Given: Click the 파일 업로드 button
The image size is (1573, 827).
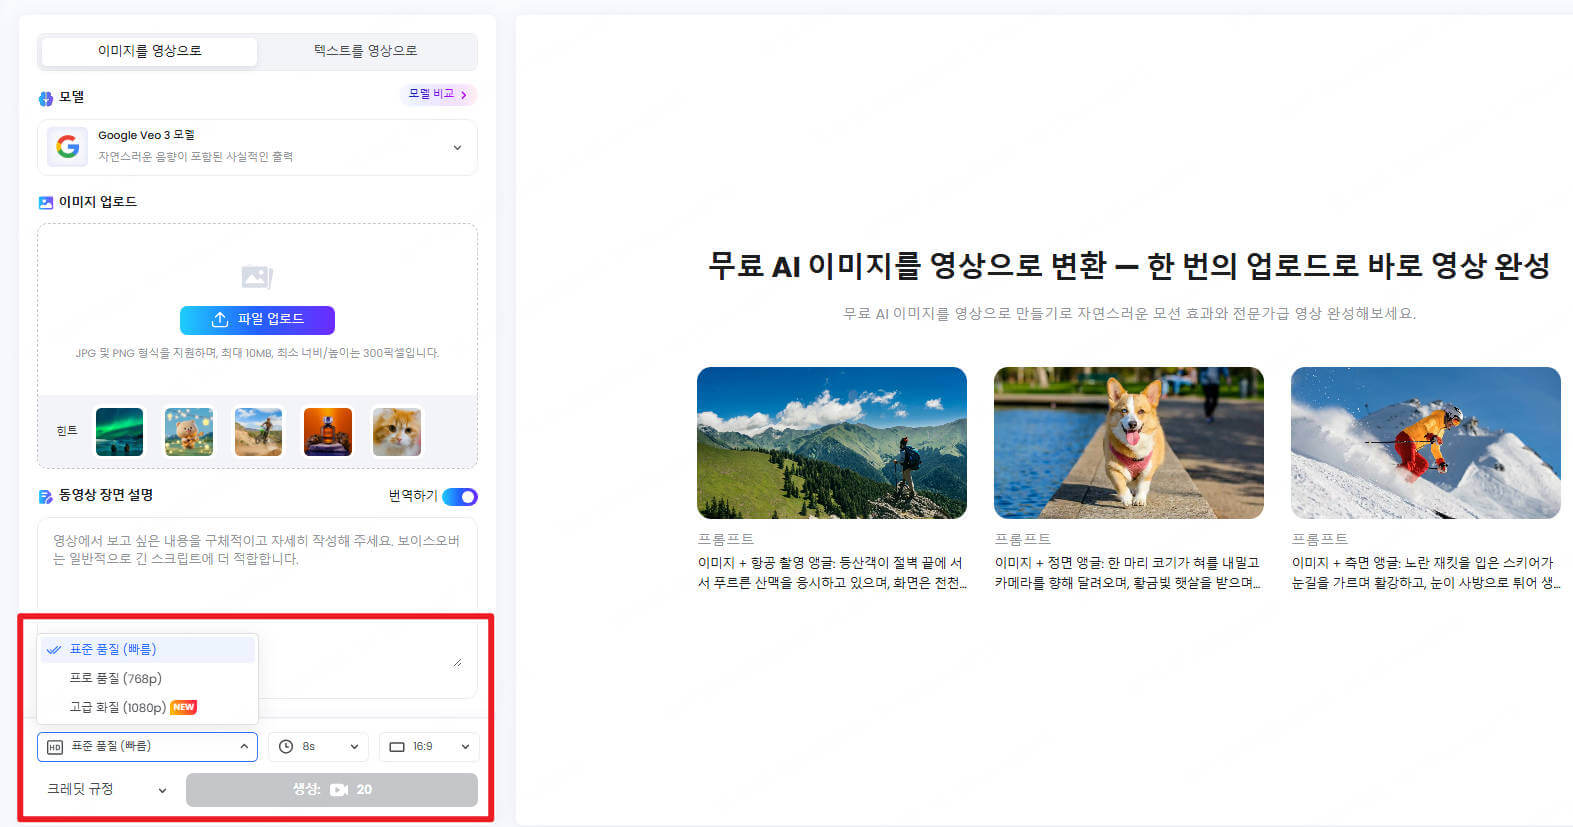Looking at the screenshot, I should (x=257, y=320).
